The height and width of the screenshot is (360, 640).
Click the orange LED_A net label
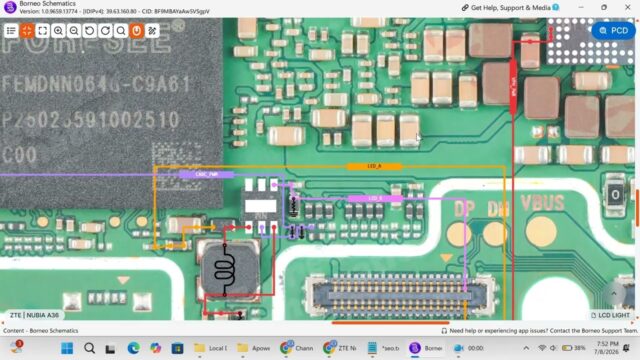click(374, 166)
